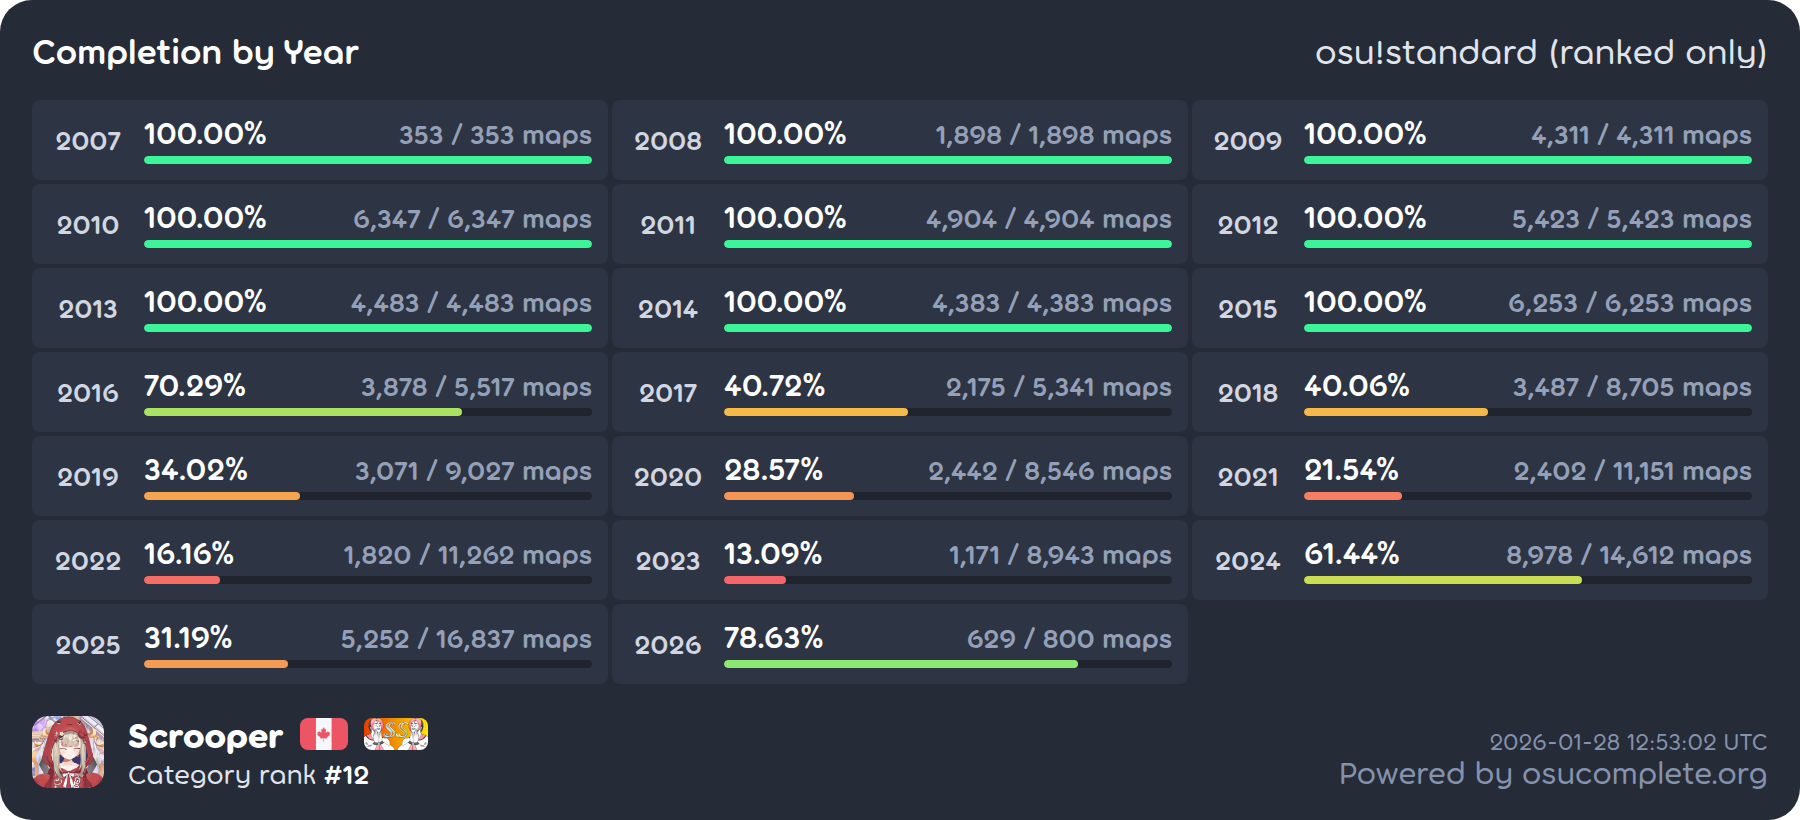Viewport: 1800px width, 820px height.
Task: Select the Scrooper username text
Action: [x=205, y=736]
